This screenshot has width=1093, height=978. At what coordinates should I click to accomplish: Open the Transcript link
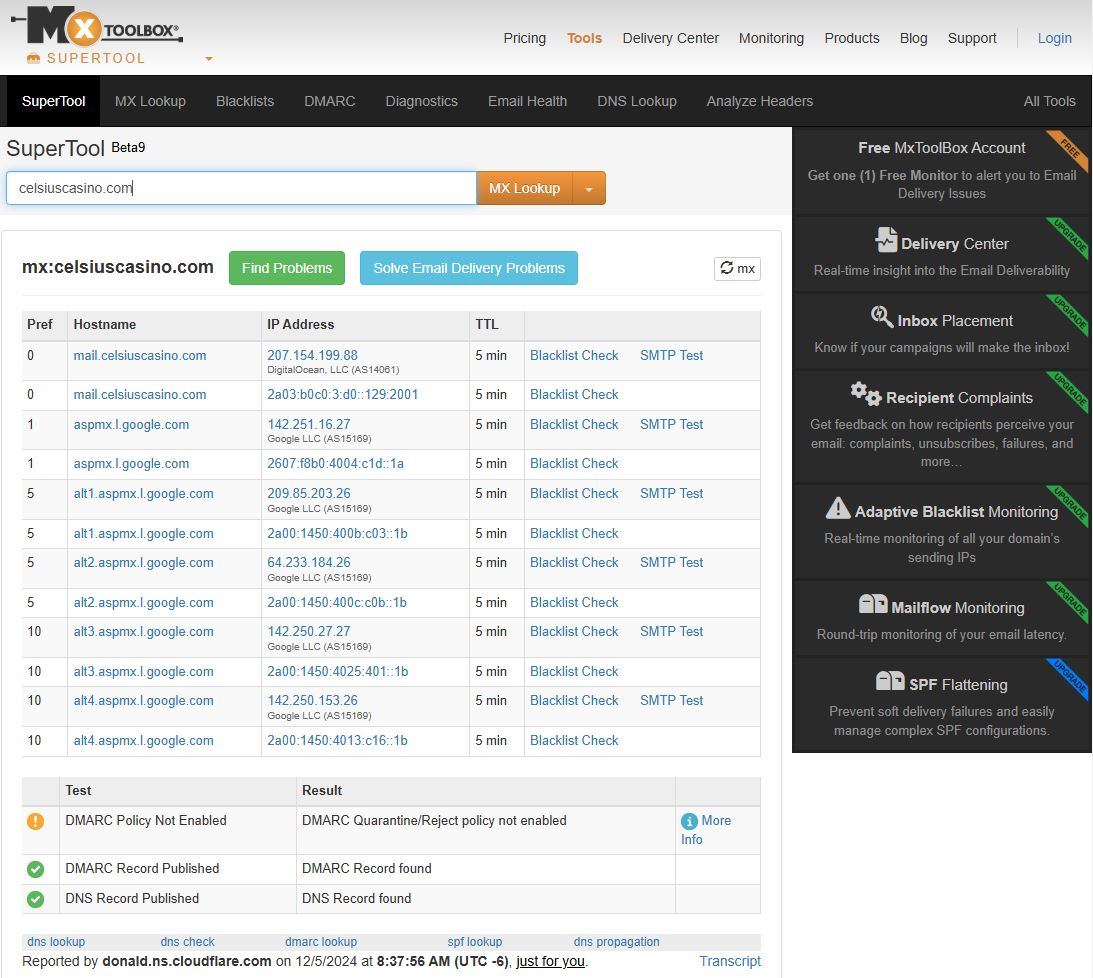[730, 961]
